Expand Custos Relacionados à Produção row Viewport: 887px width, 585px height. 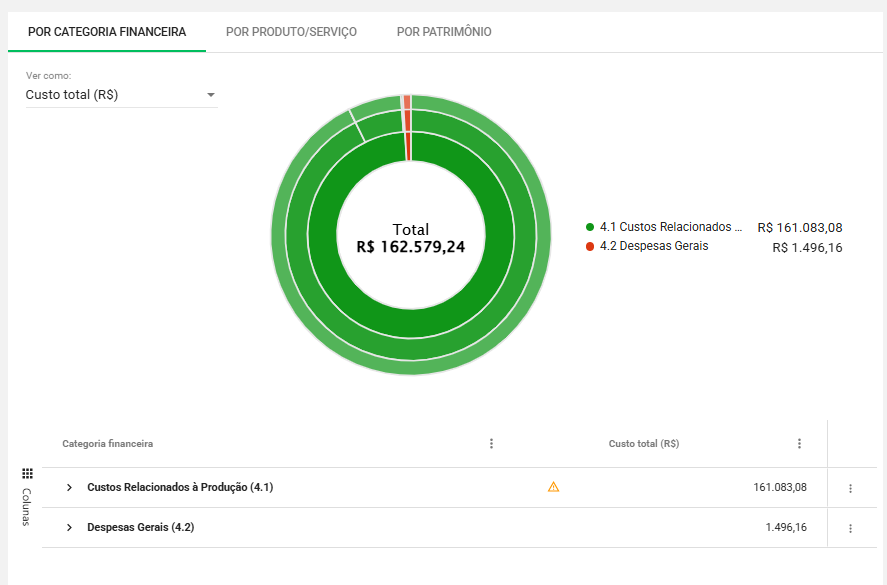pyautogui.click(x=69, y=487)
